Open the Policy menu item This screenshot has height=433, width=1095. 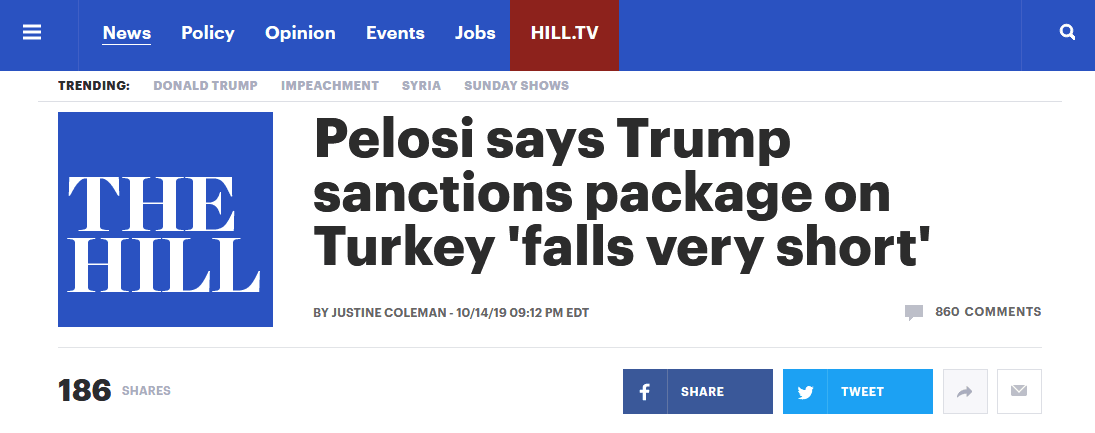[x=208, y=33]
